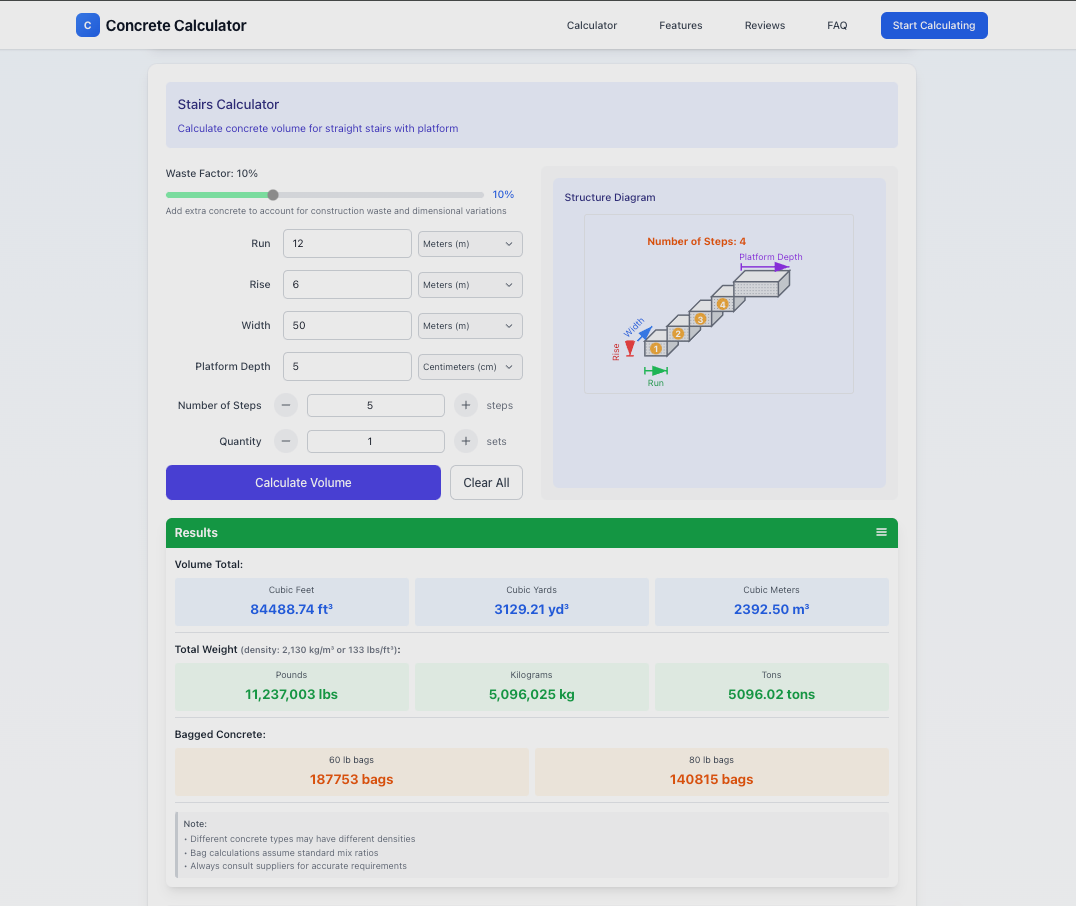Increase Number of Steps with plus icon

(x=466, y=405)
